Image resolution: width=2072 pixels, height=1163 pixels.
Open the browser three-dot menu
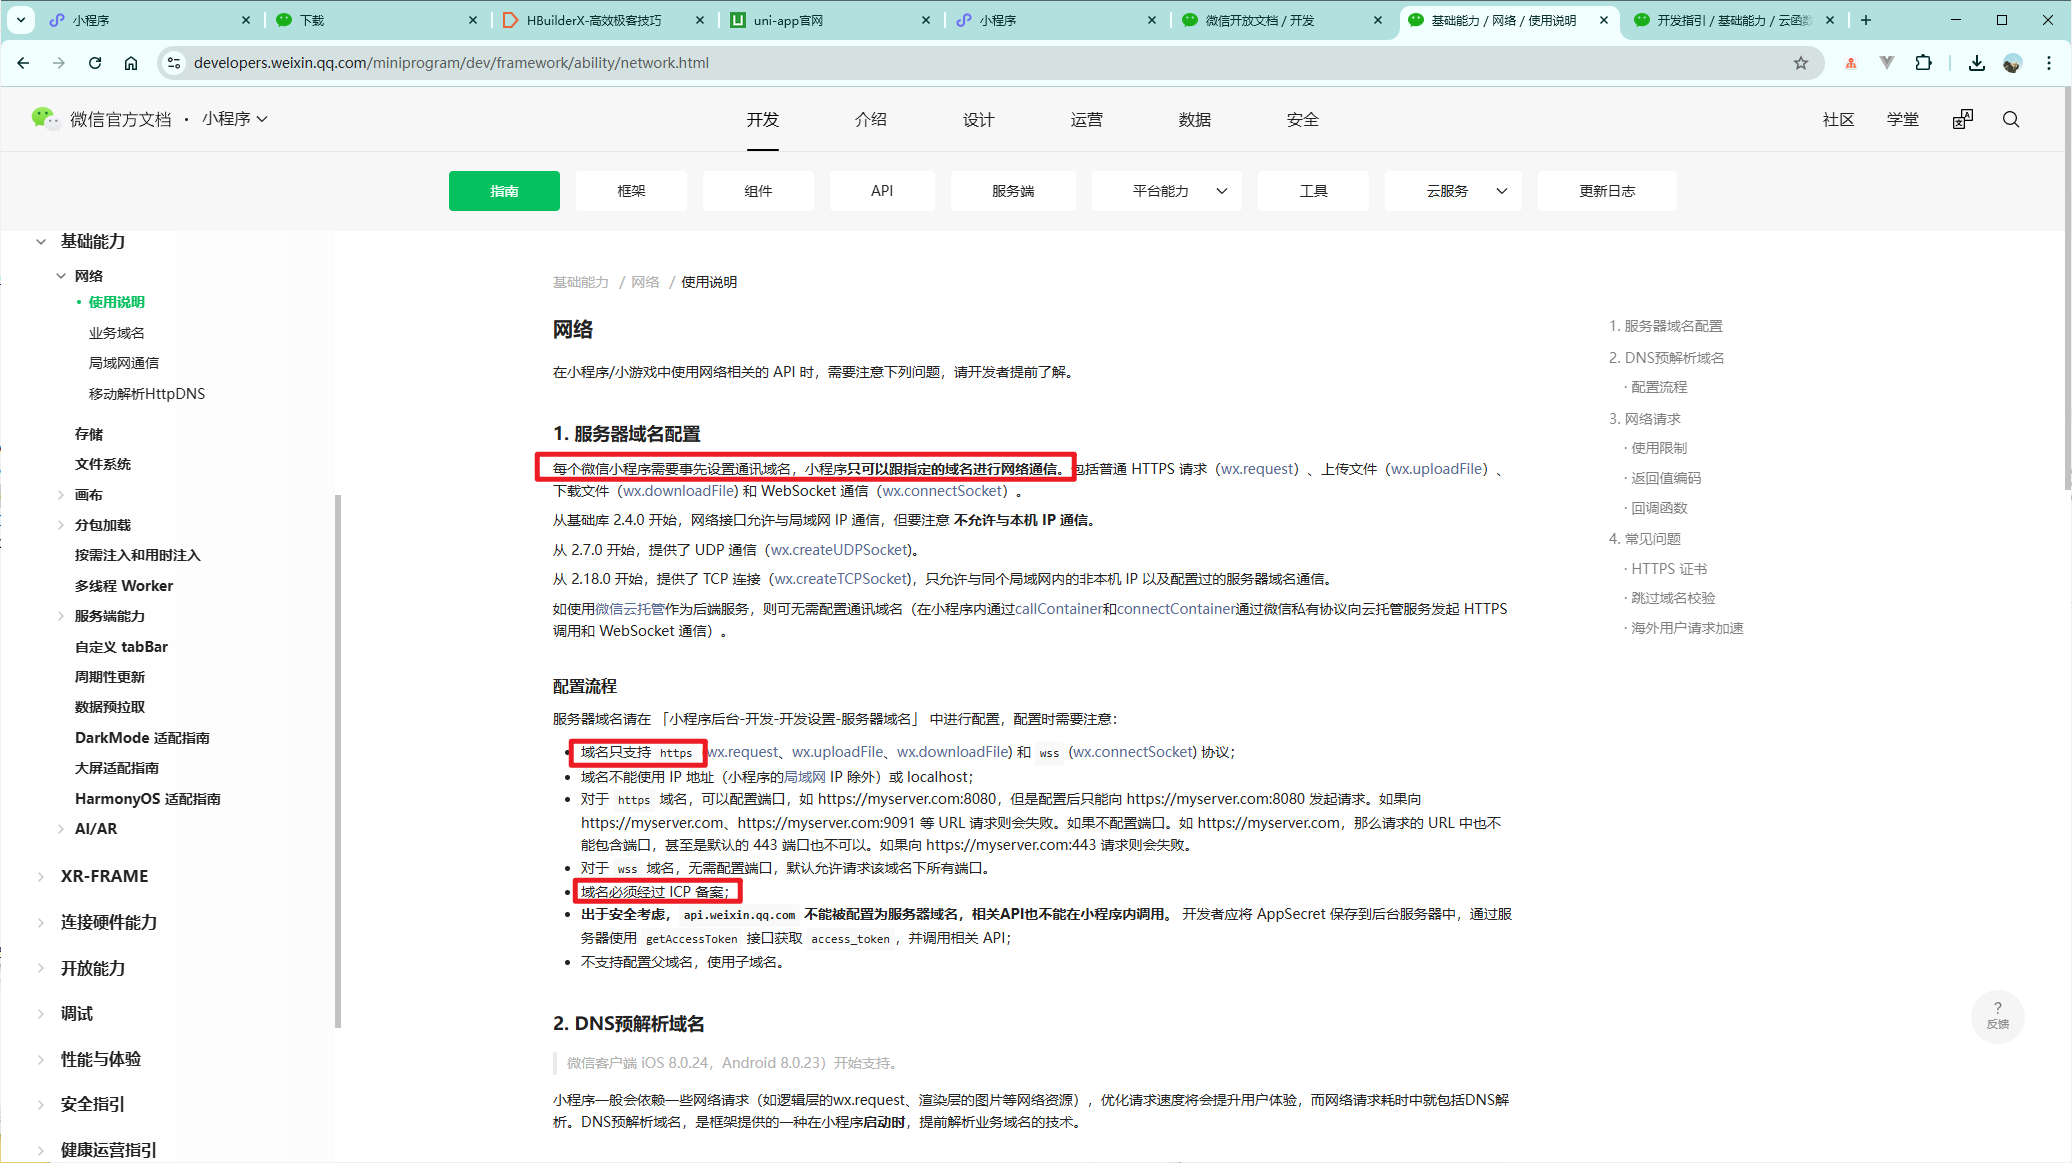2049,63
